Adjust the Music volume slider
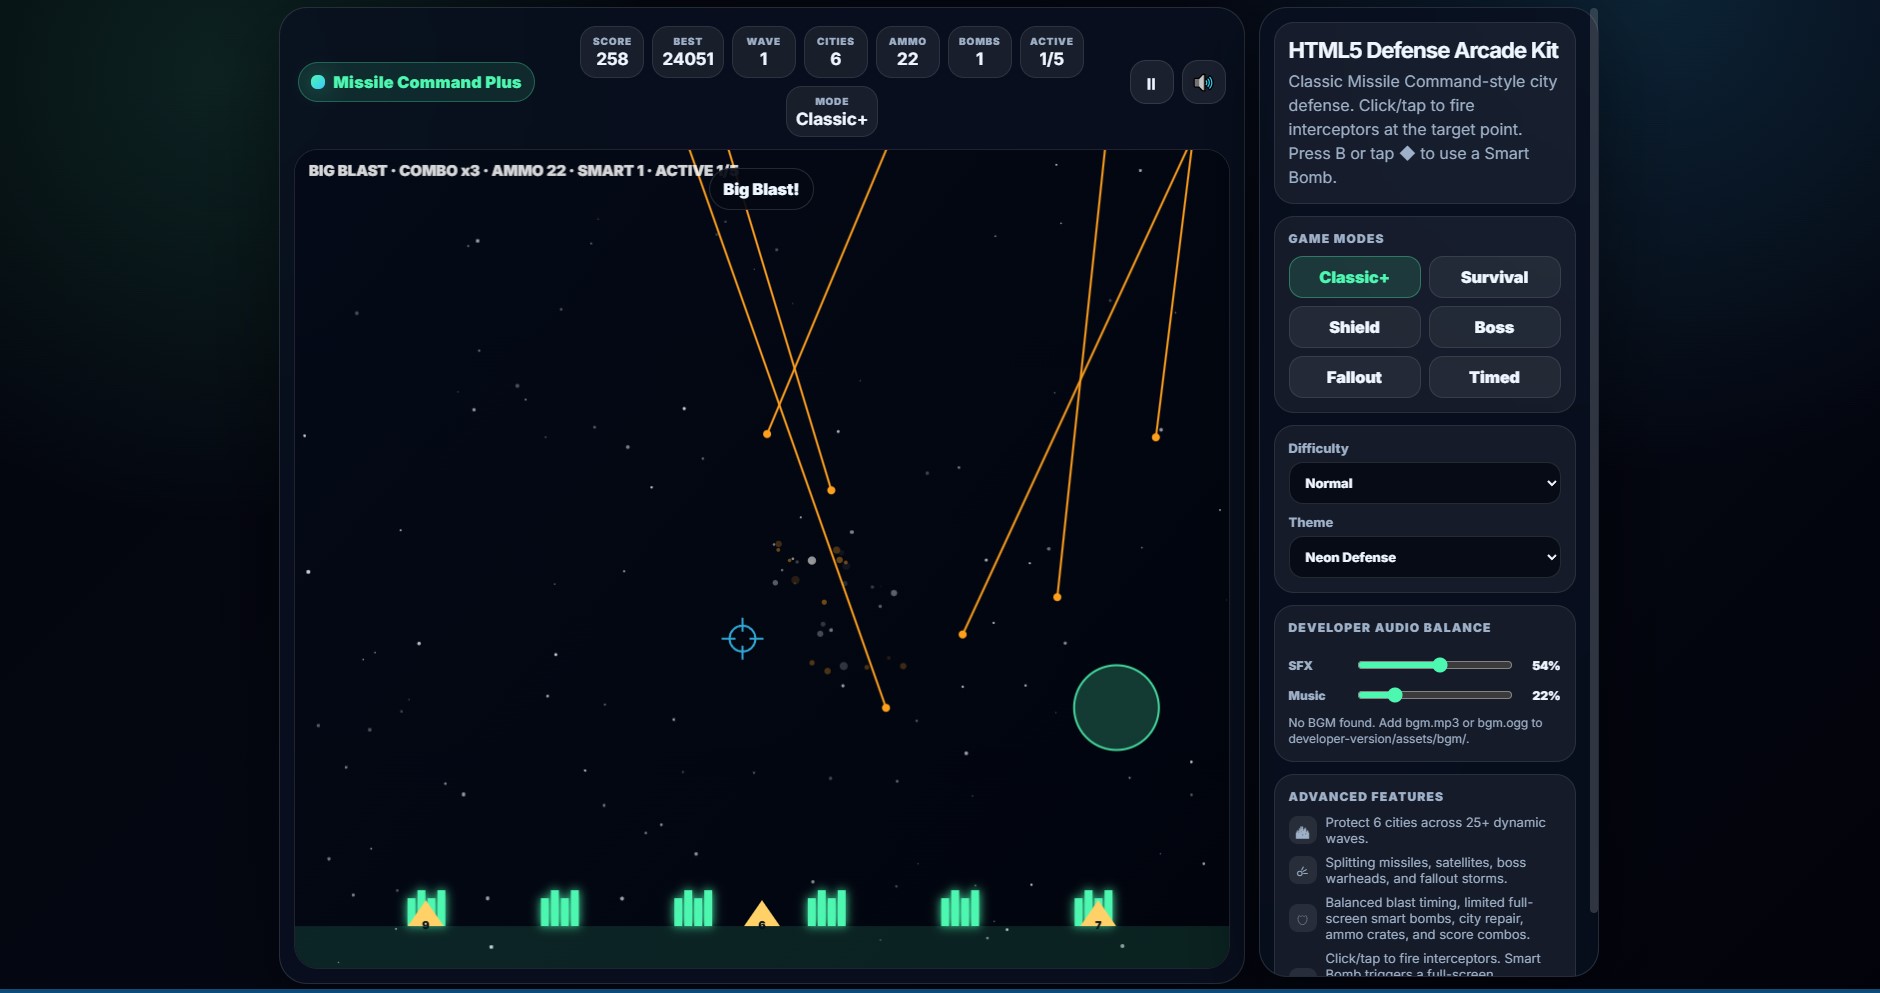 click(1434, 695)
